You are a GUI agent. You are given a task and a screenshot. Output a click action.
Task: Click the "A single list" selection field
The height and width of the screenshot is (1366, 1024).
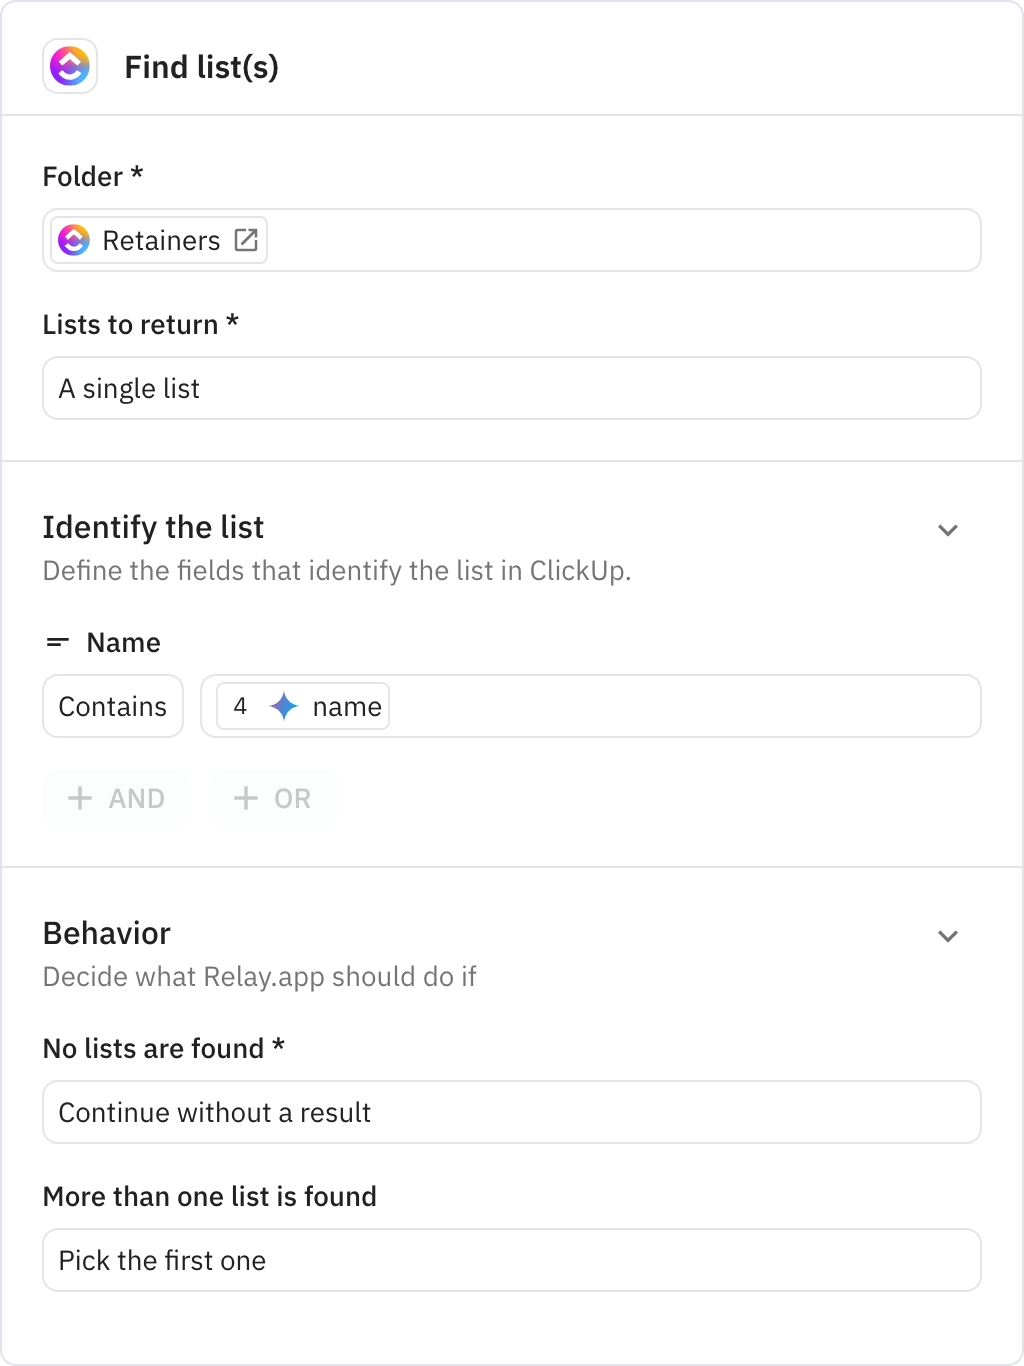[511, 388]
